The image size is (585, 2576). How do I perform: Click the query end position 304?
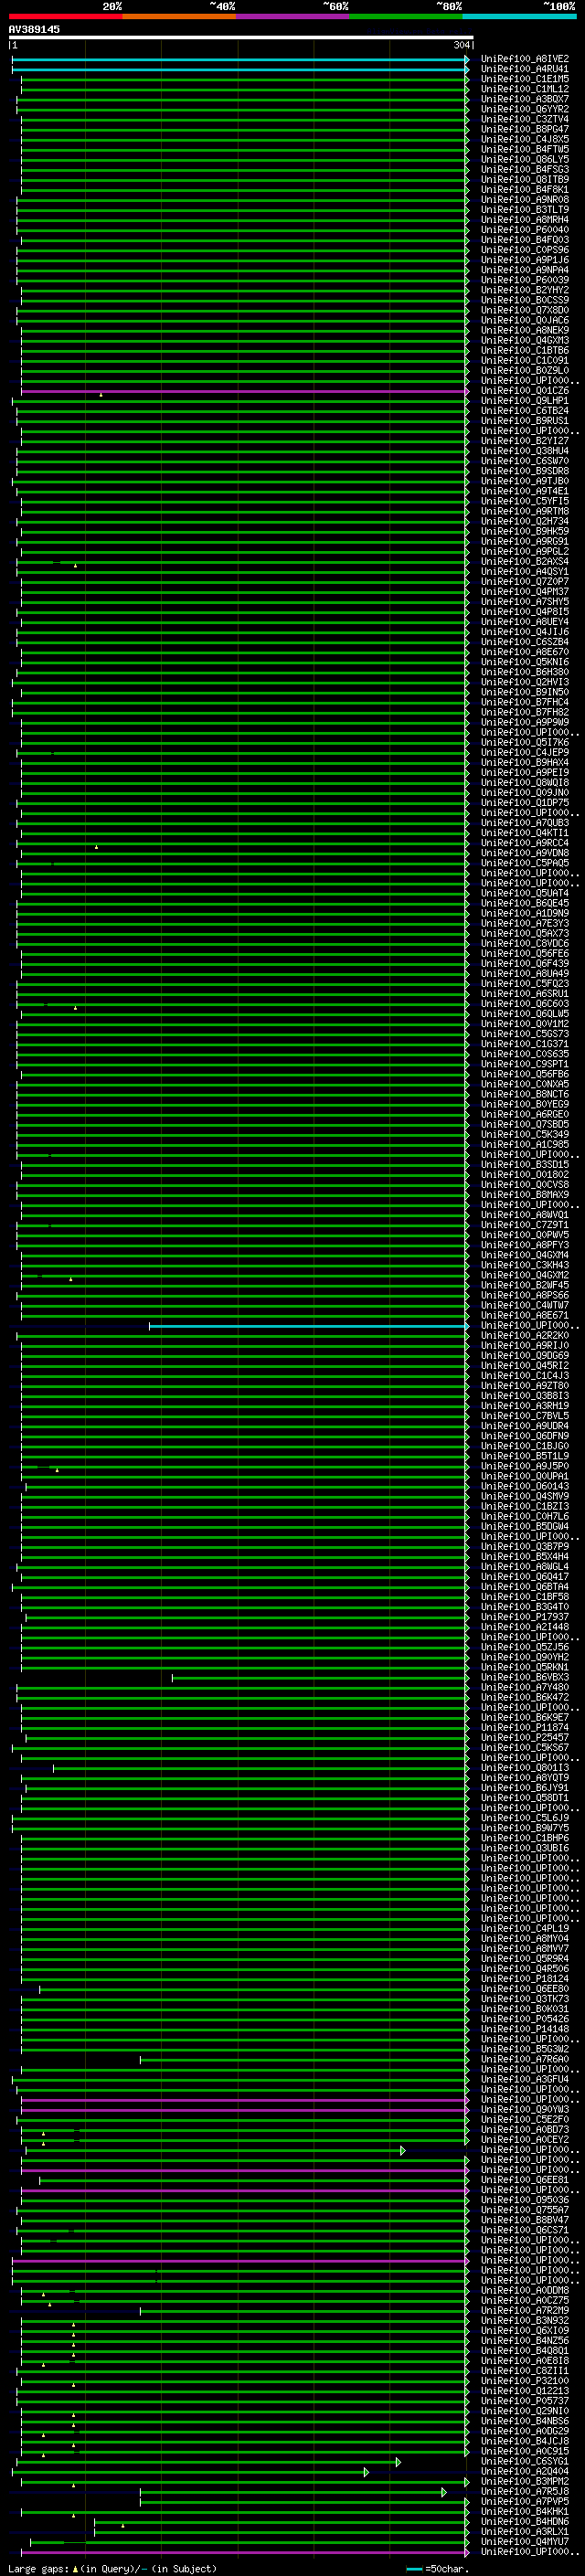461,45
